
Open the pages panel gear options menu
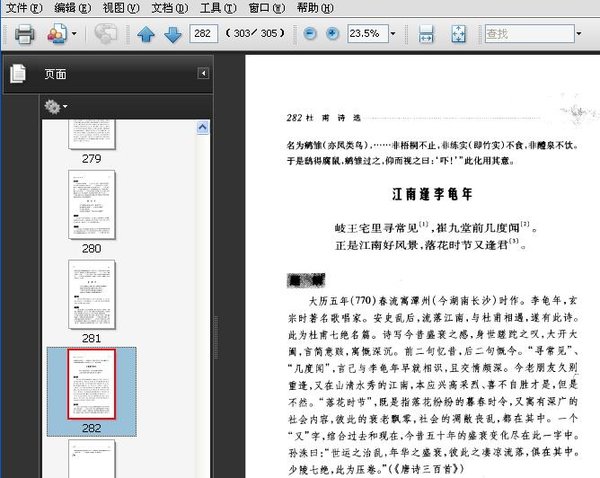tap(54, 105)
